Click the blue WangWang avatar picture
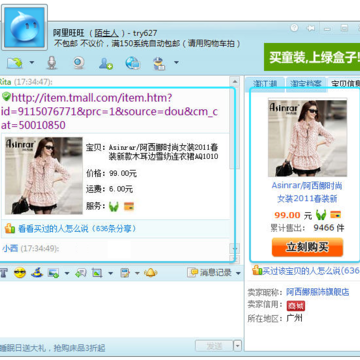The image size is (360, 360). click(x=25, y=28)
